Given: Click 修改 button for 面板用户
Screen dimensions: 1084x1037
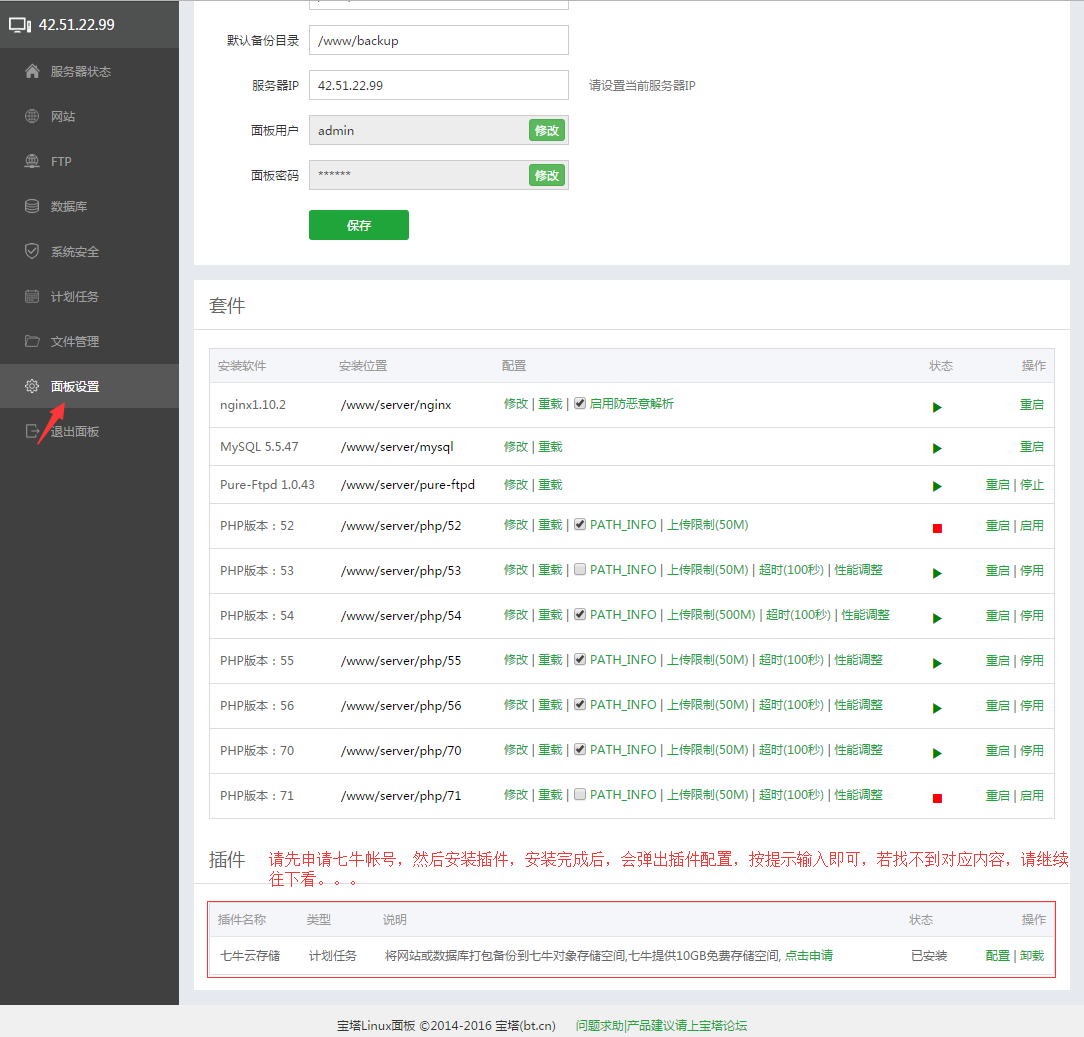Looking at the screenshot, I should pyautogui.click(x=547, y=130).
